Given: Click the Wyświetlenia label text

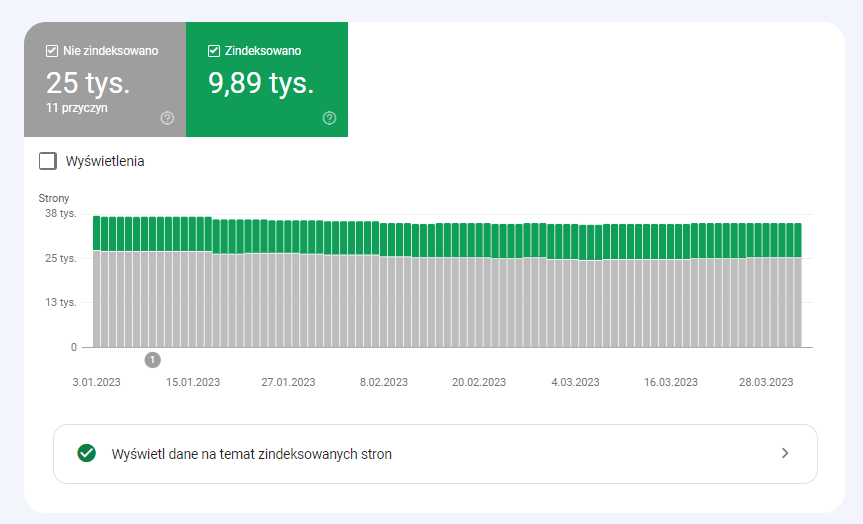Looking at the screenshot, I should [105, 161].
